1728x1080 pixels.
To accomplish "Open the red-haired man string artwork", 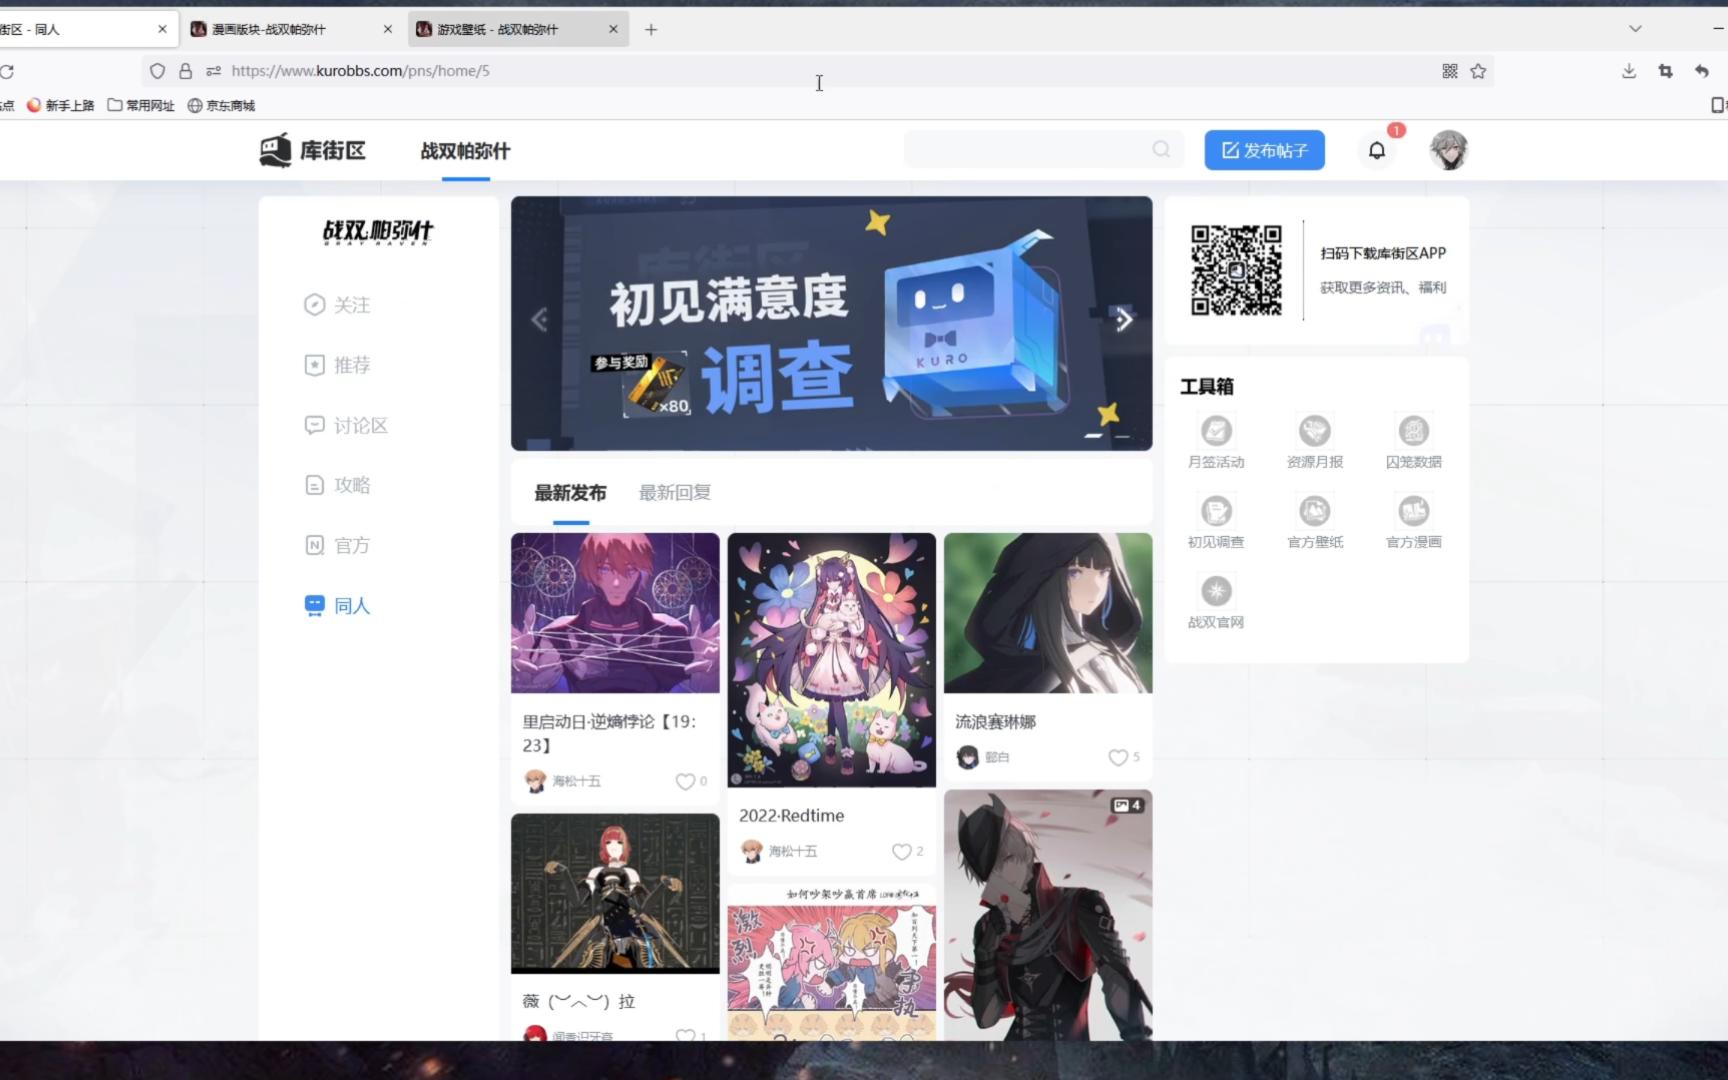I will pos(615,612).
